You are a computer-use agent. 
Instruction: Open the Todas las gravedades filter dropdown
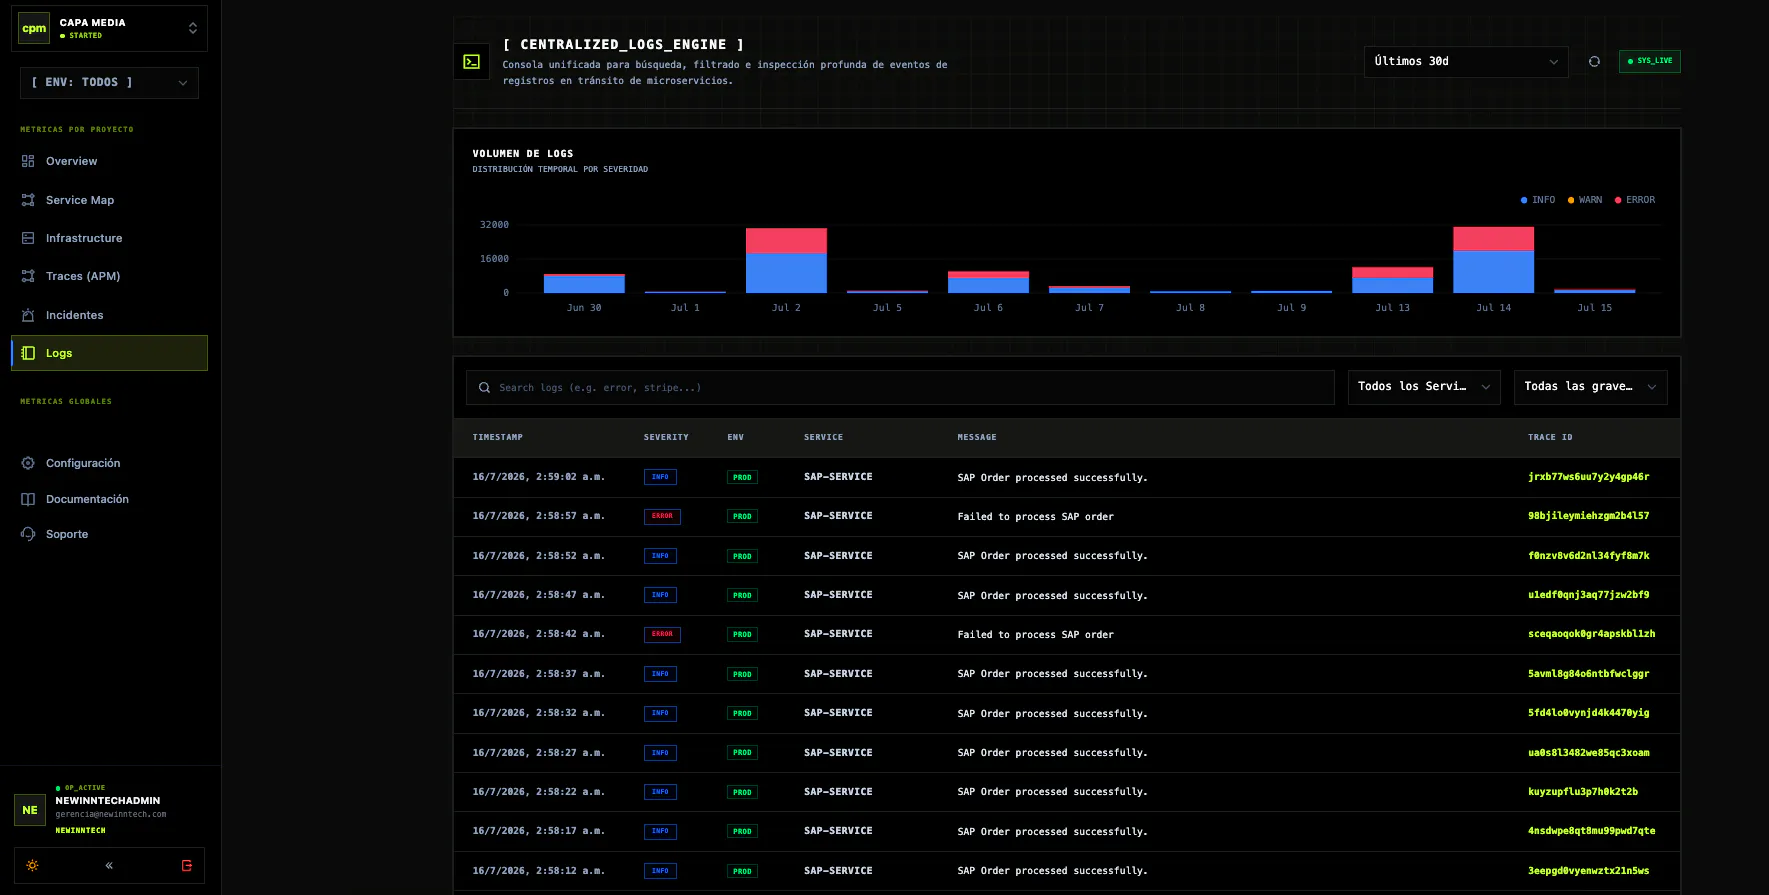1590,387
